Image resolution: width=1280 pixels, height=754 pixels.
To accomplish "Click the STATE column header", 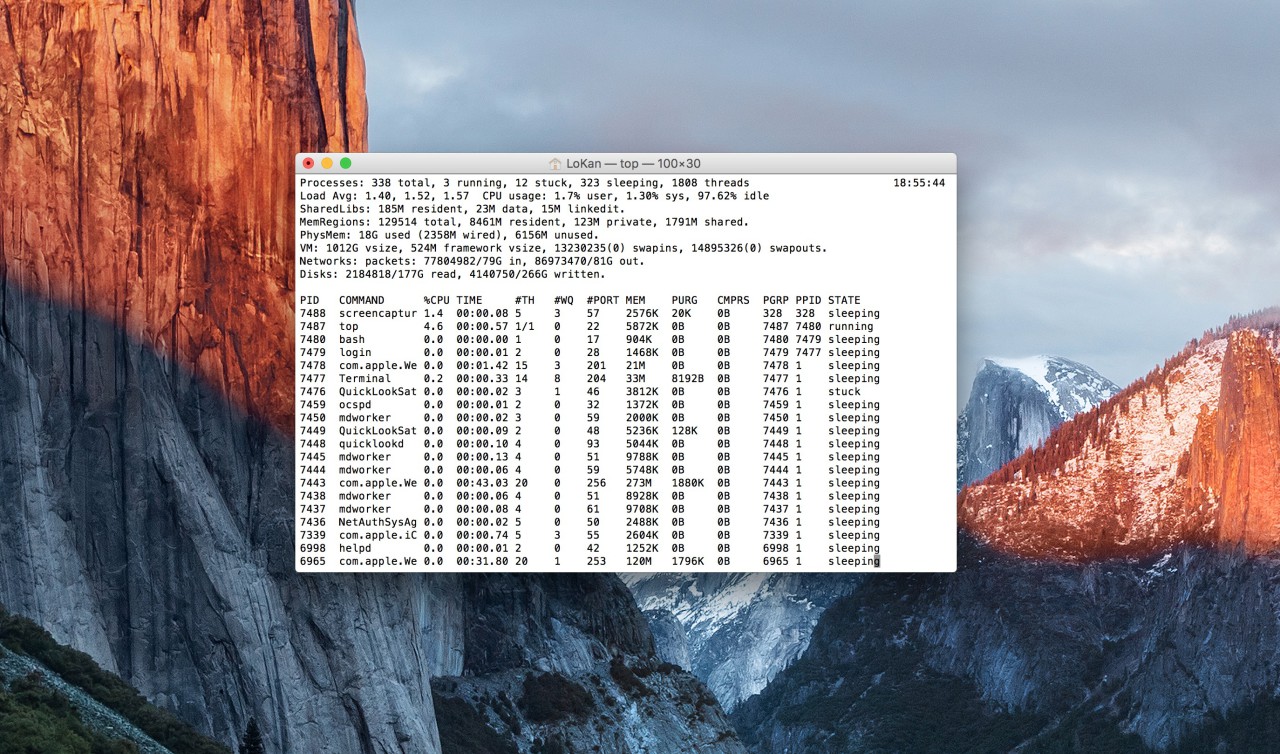I will pyautogui.click(x=843, y=300).
